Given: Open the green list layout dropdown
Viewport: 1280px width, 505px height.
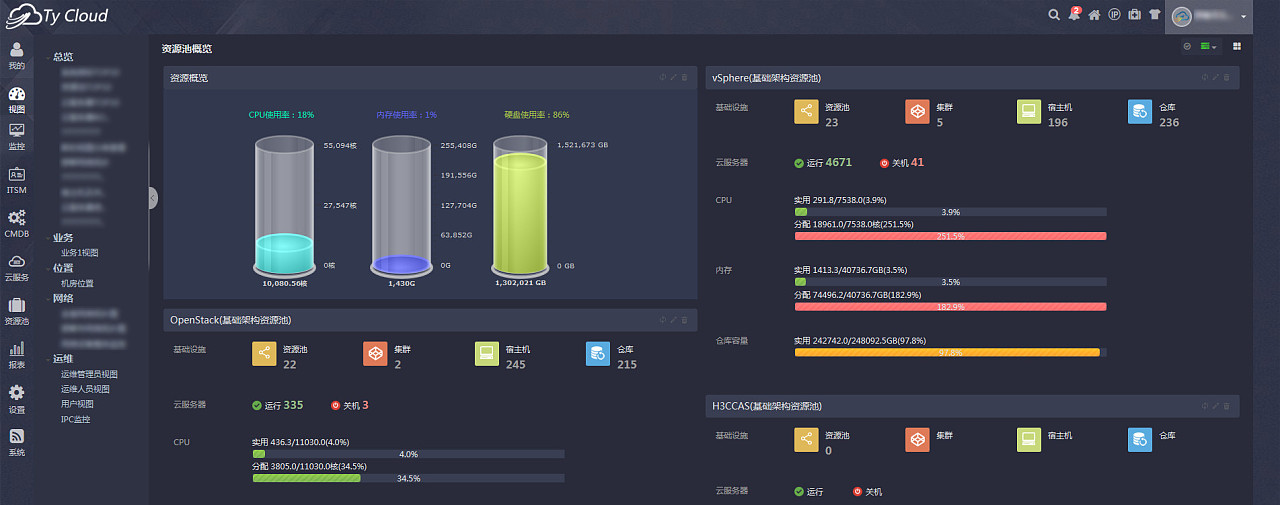Looking at the screenshot, I should coord(1209,46).
